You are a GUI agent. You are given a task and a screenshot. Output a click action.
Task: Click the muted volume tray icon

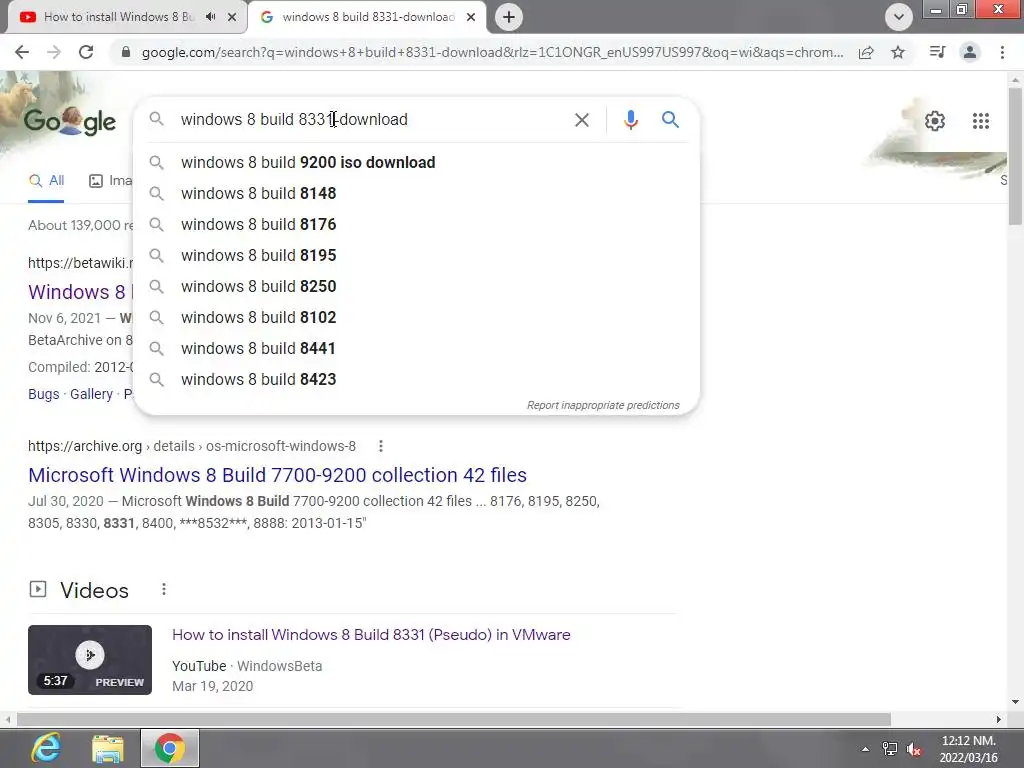click(914, 749)
